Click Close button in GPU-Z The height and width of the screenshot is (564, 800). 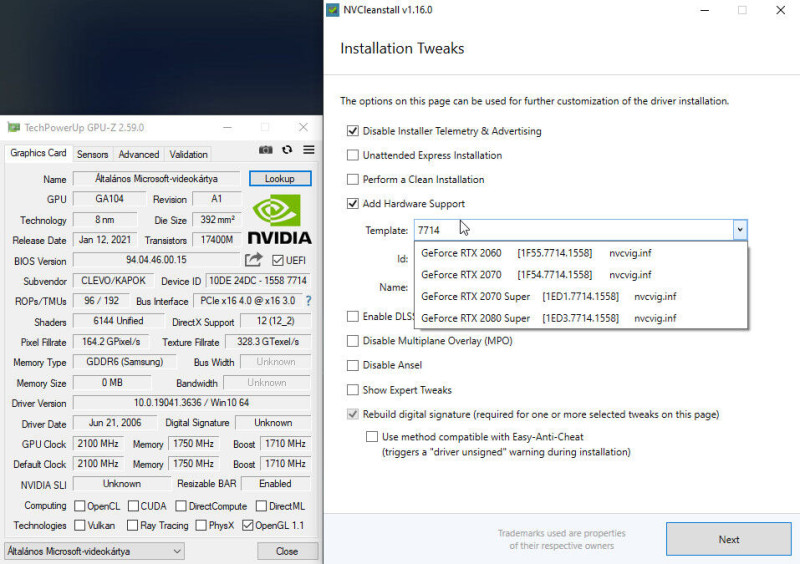(x=287, y=551)
